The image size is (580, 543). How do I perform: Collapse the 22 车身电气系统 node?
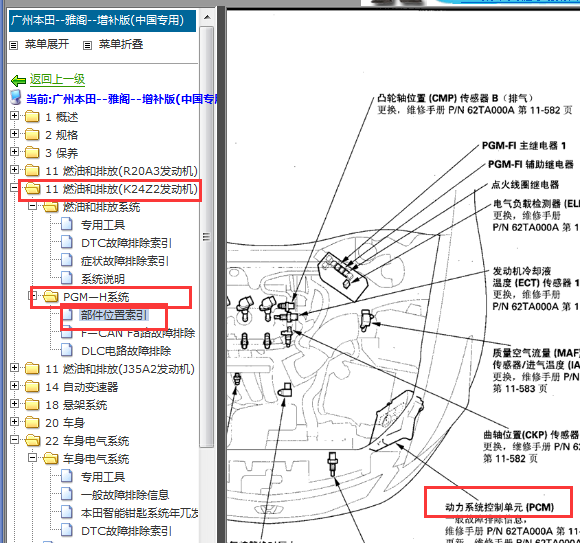click(14, 439)
